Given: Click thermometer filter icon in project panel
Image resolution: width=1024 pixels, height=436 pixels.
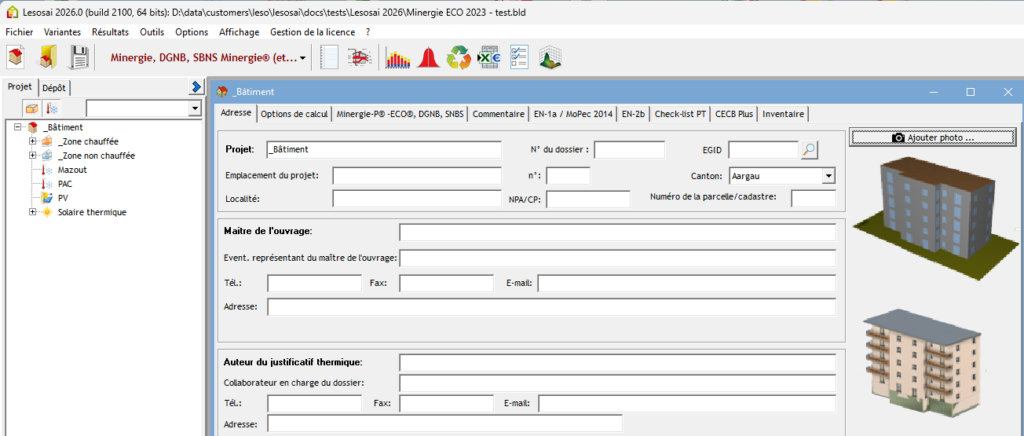Looking at the screenshot, I should pyautogui.click(x=53, y=108).
